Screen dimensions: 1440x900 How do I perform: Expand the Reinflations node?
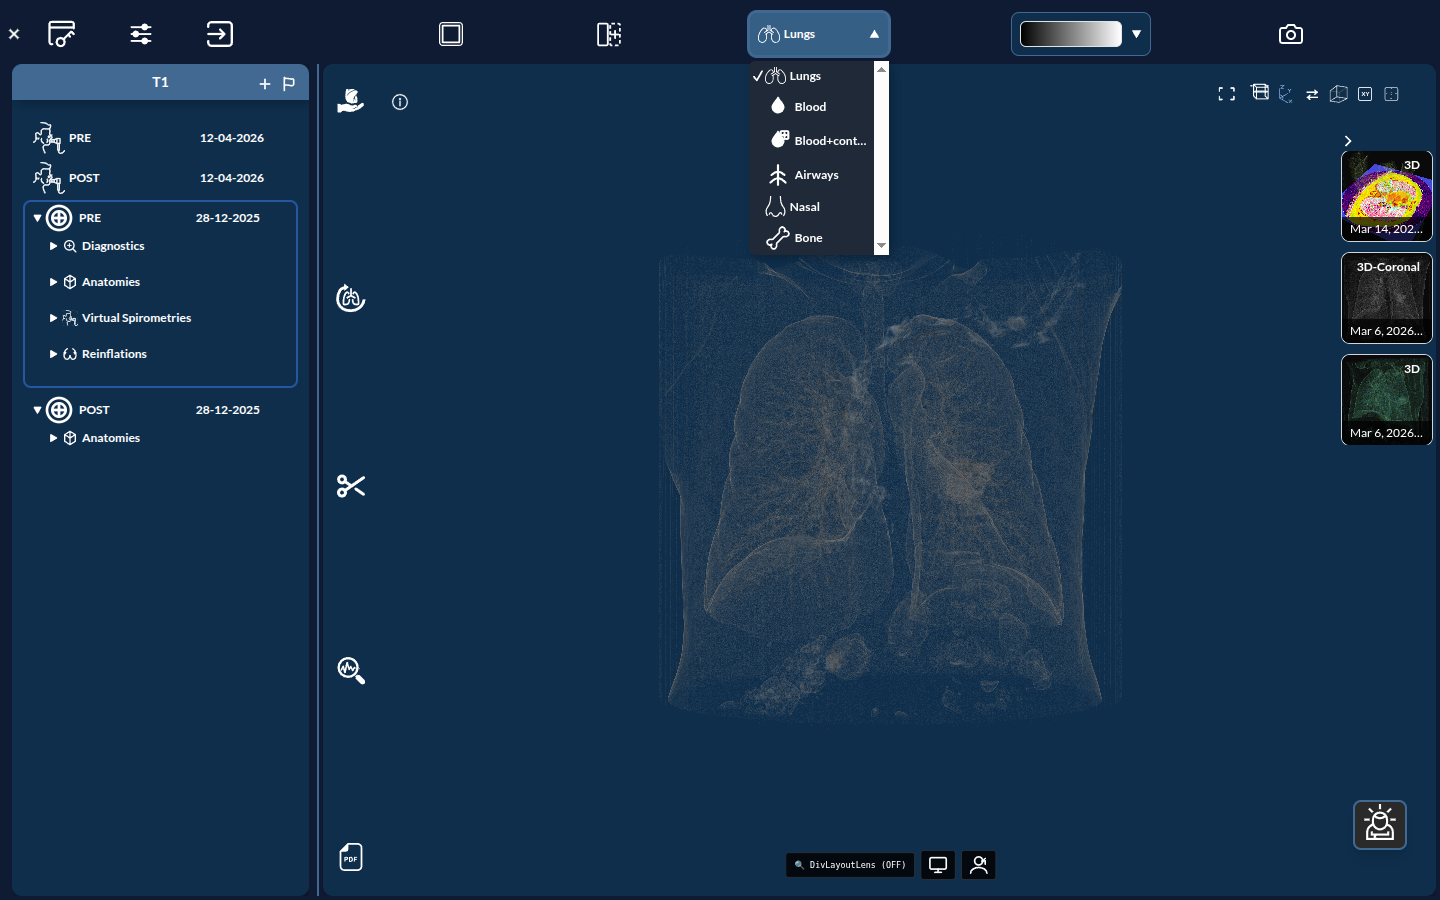[x=53, y=354]
